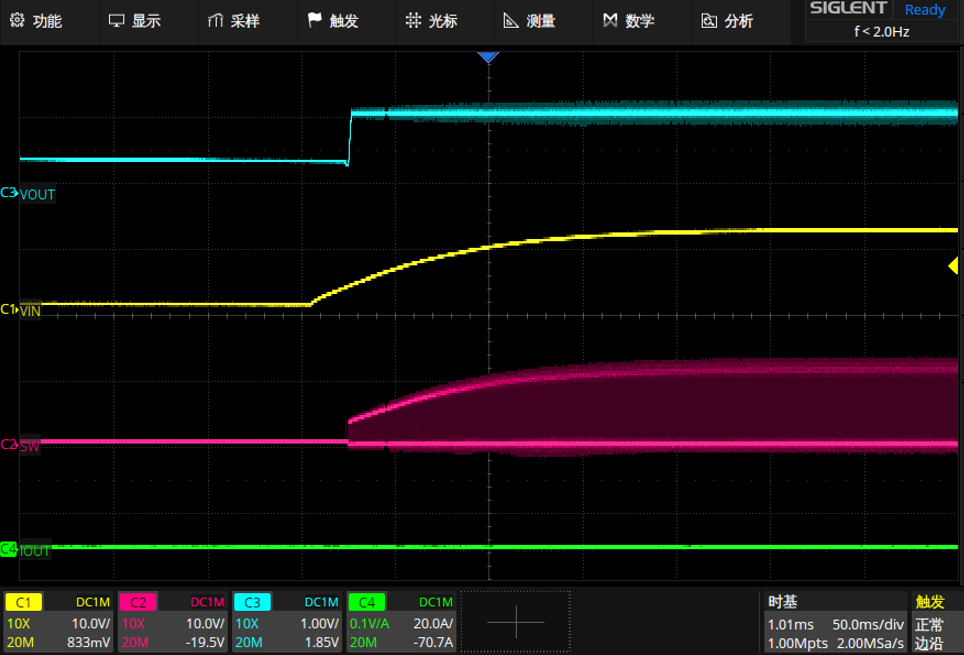This screenshot has width=964, height=655.
Task: Toggle channel C4 green label box
Action: pyautogui.click(x=366, y=602)
